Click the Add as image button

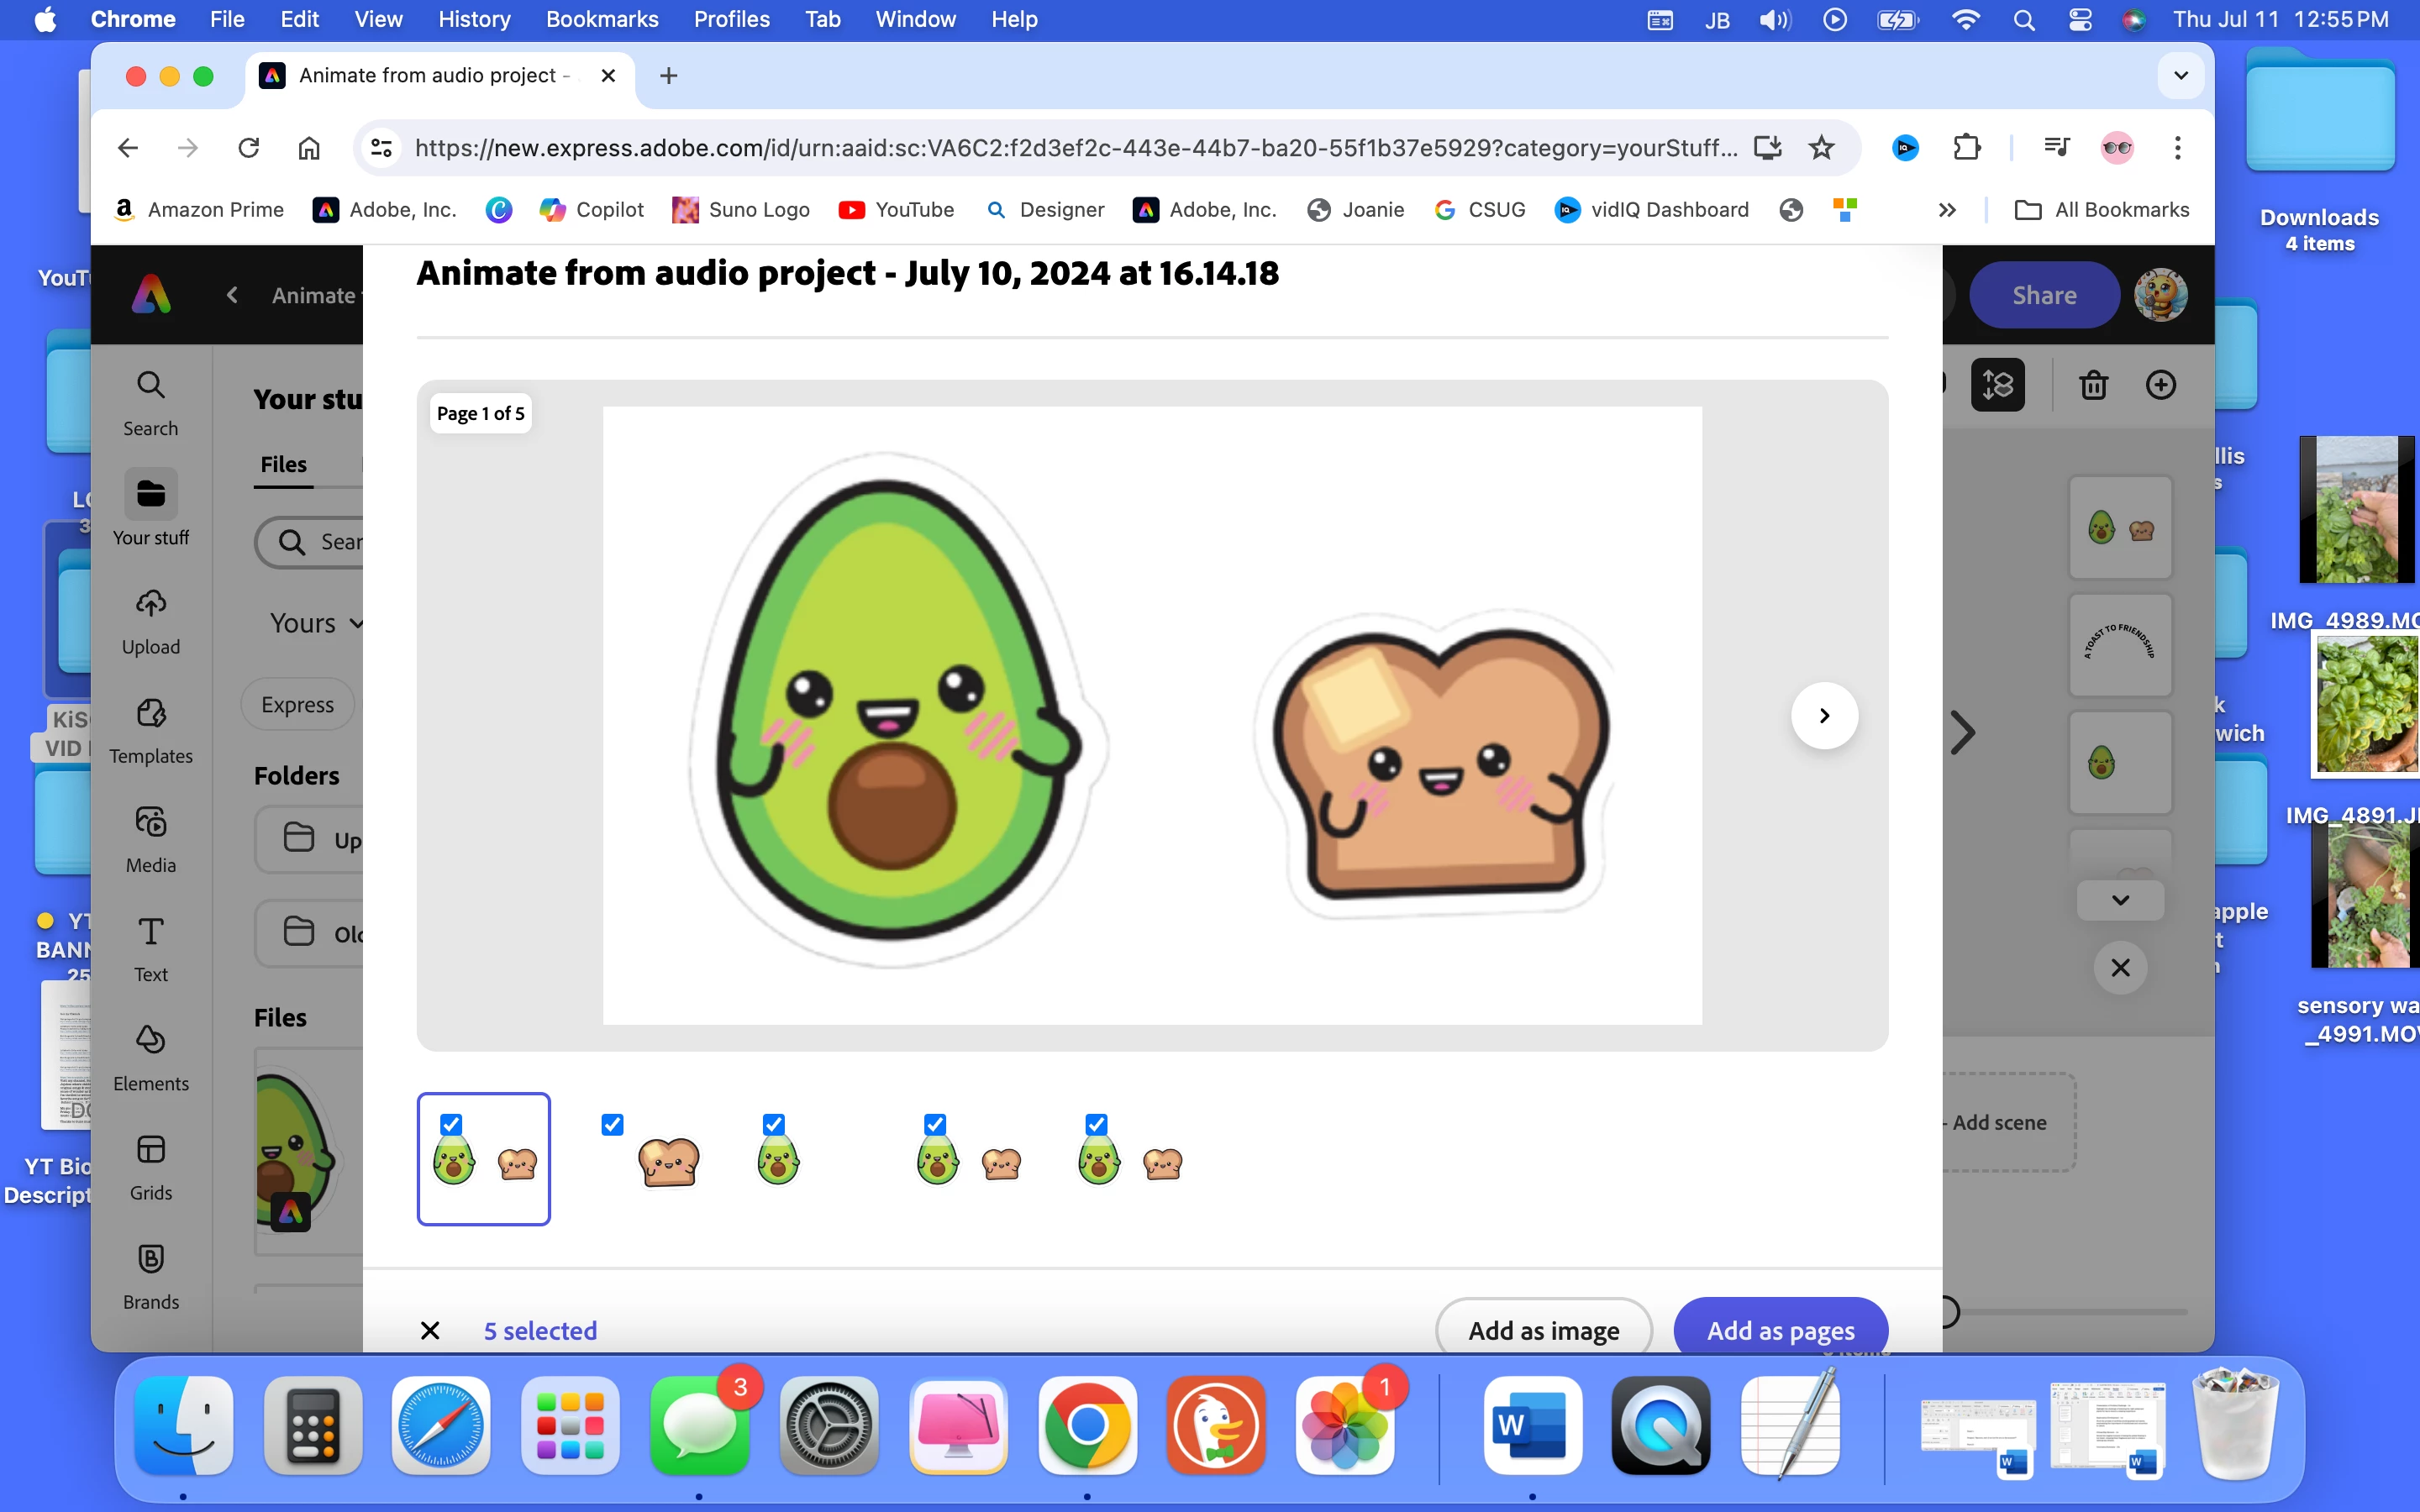tap(1543, 1330)
